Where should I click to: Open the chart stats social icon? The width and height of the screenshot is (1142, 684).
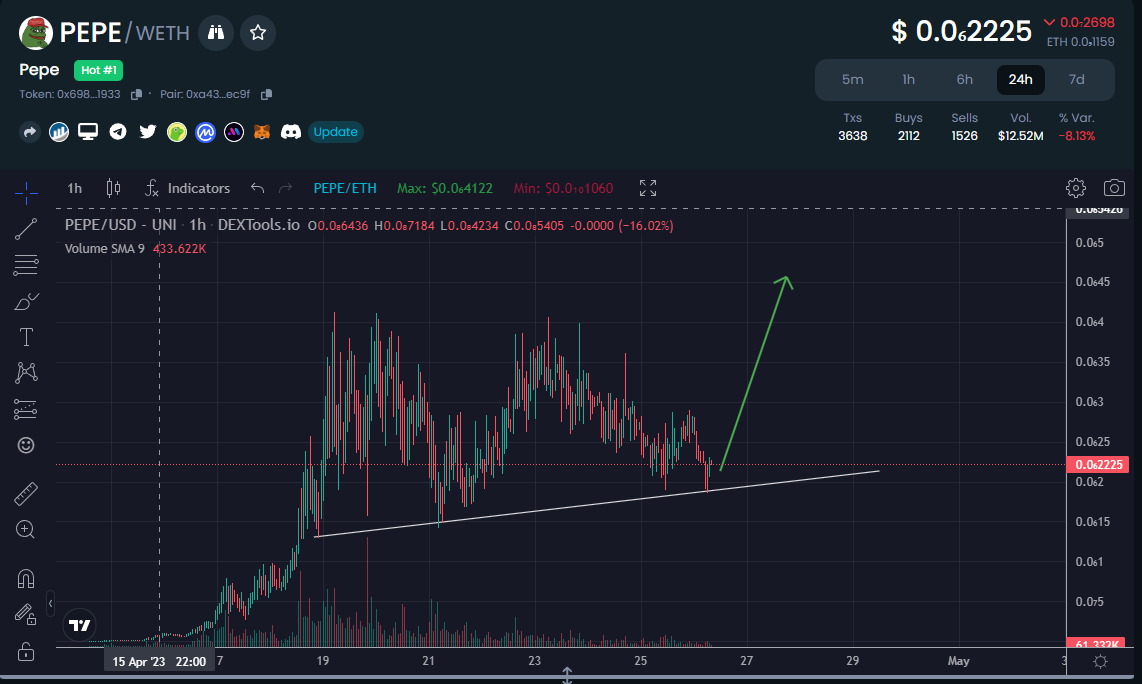pos(59,132)
